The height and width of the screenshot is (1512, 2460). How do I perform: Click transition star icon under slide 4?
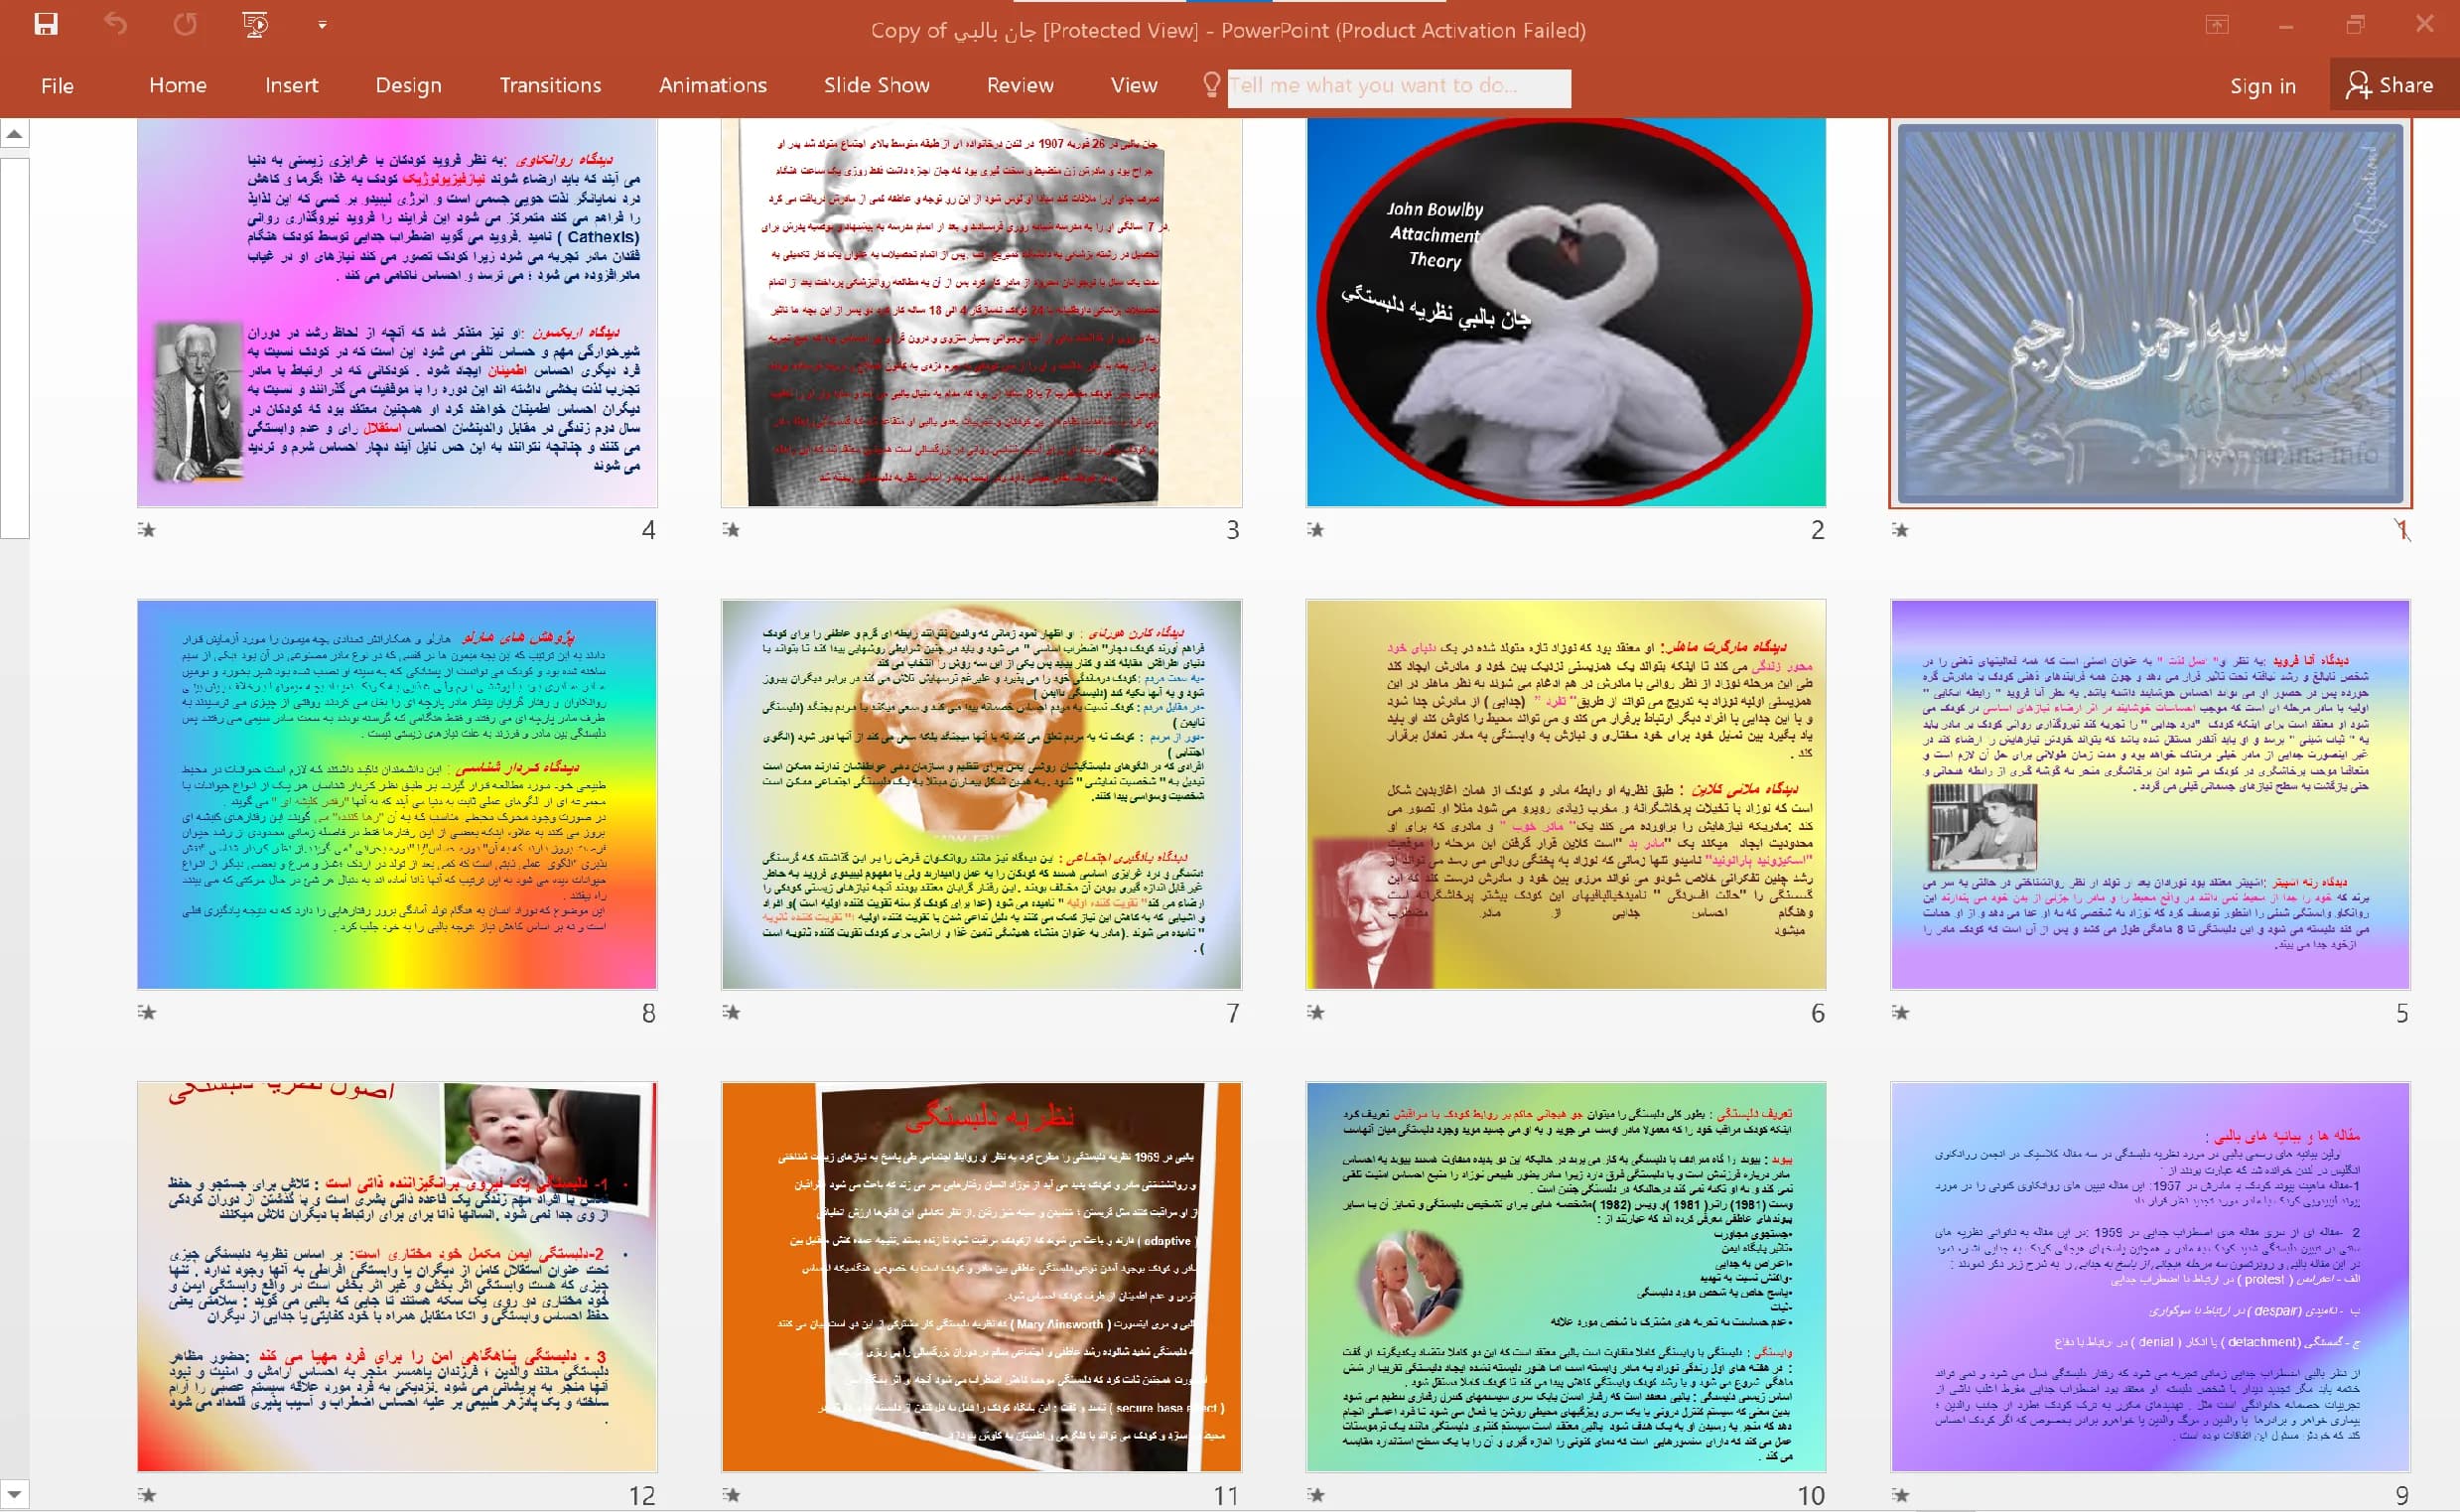pyautogui.click(x=147, y=530)
